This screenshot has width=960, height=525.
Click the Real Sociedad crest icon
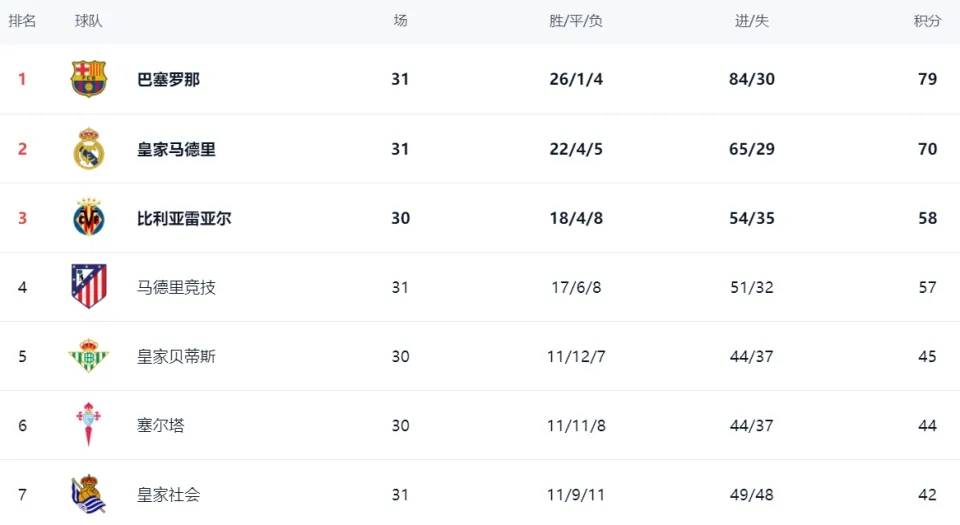point(88,494)
